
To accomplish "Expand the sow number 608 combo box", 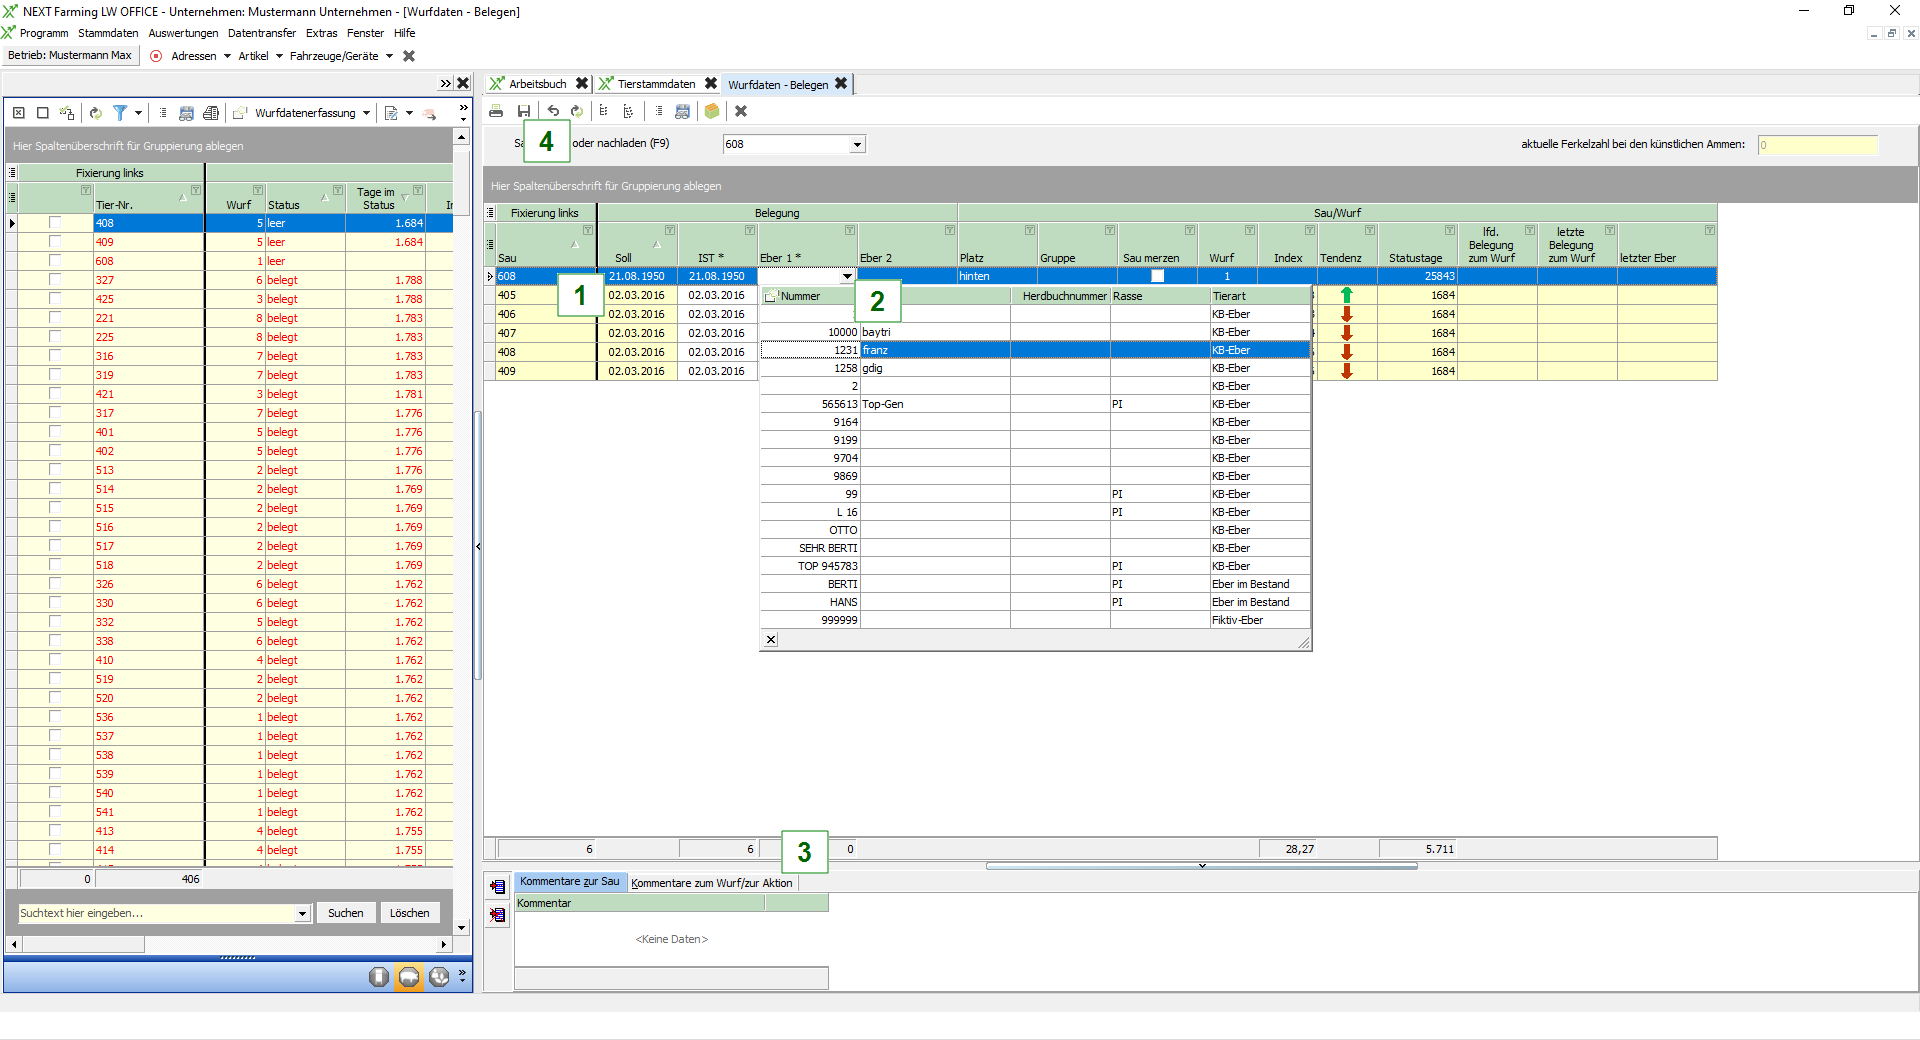I will tap(857, 145).
